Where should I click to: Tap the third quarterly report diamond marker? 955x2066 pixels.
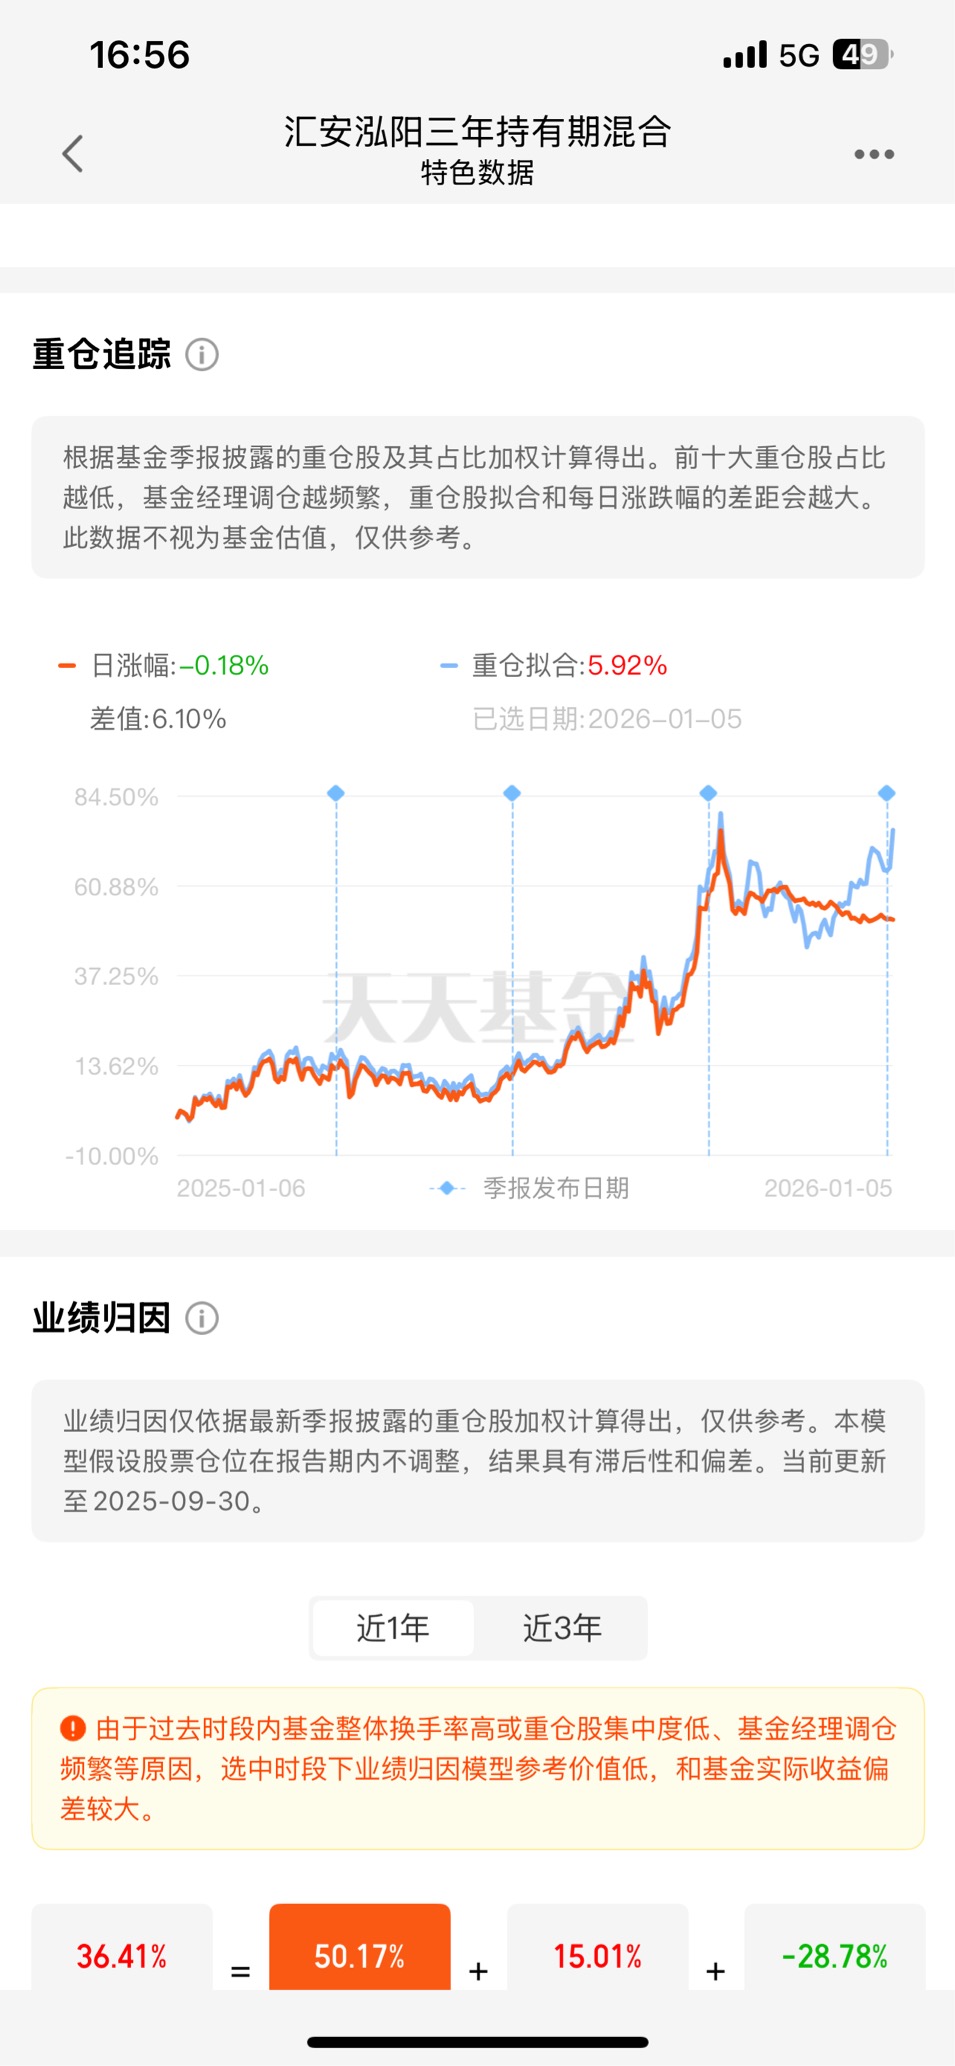click(x=708, y=793)
